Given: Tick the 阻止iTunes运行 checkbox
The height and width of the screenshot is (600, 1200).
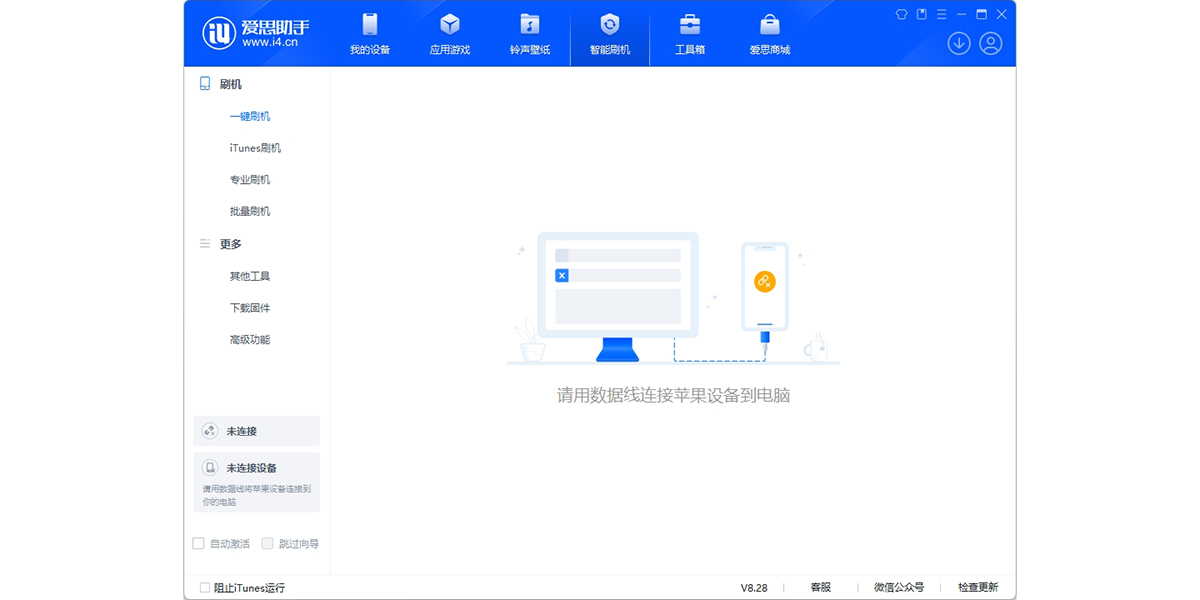Looking at the screenshot, I should click(x=205, y=588).
